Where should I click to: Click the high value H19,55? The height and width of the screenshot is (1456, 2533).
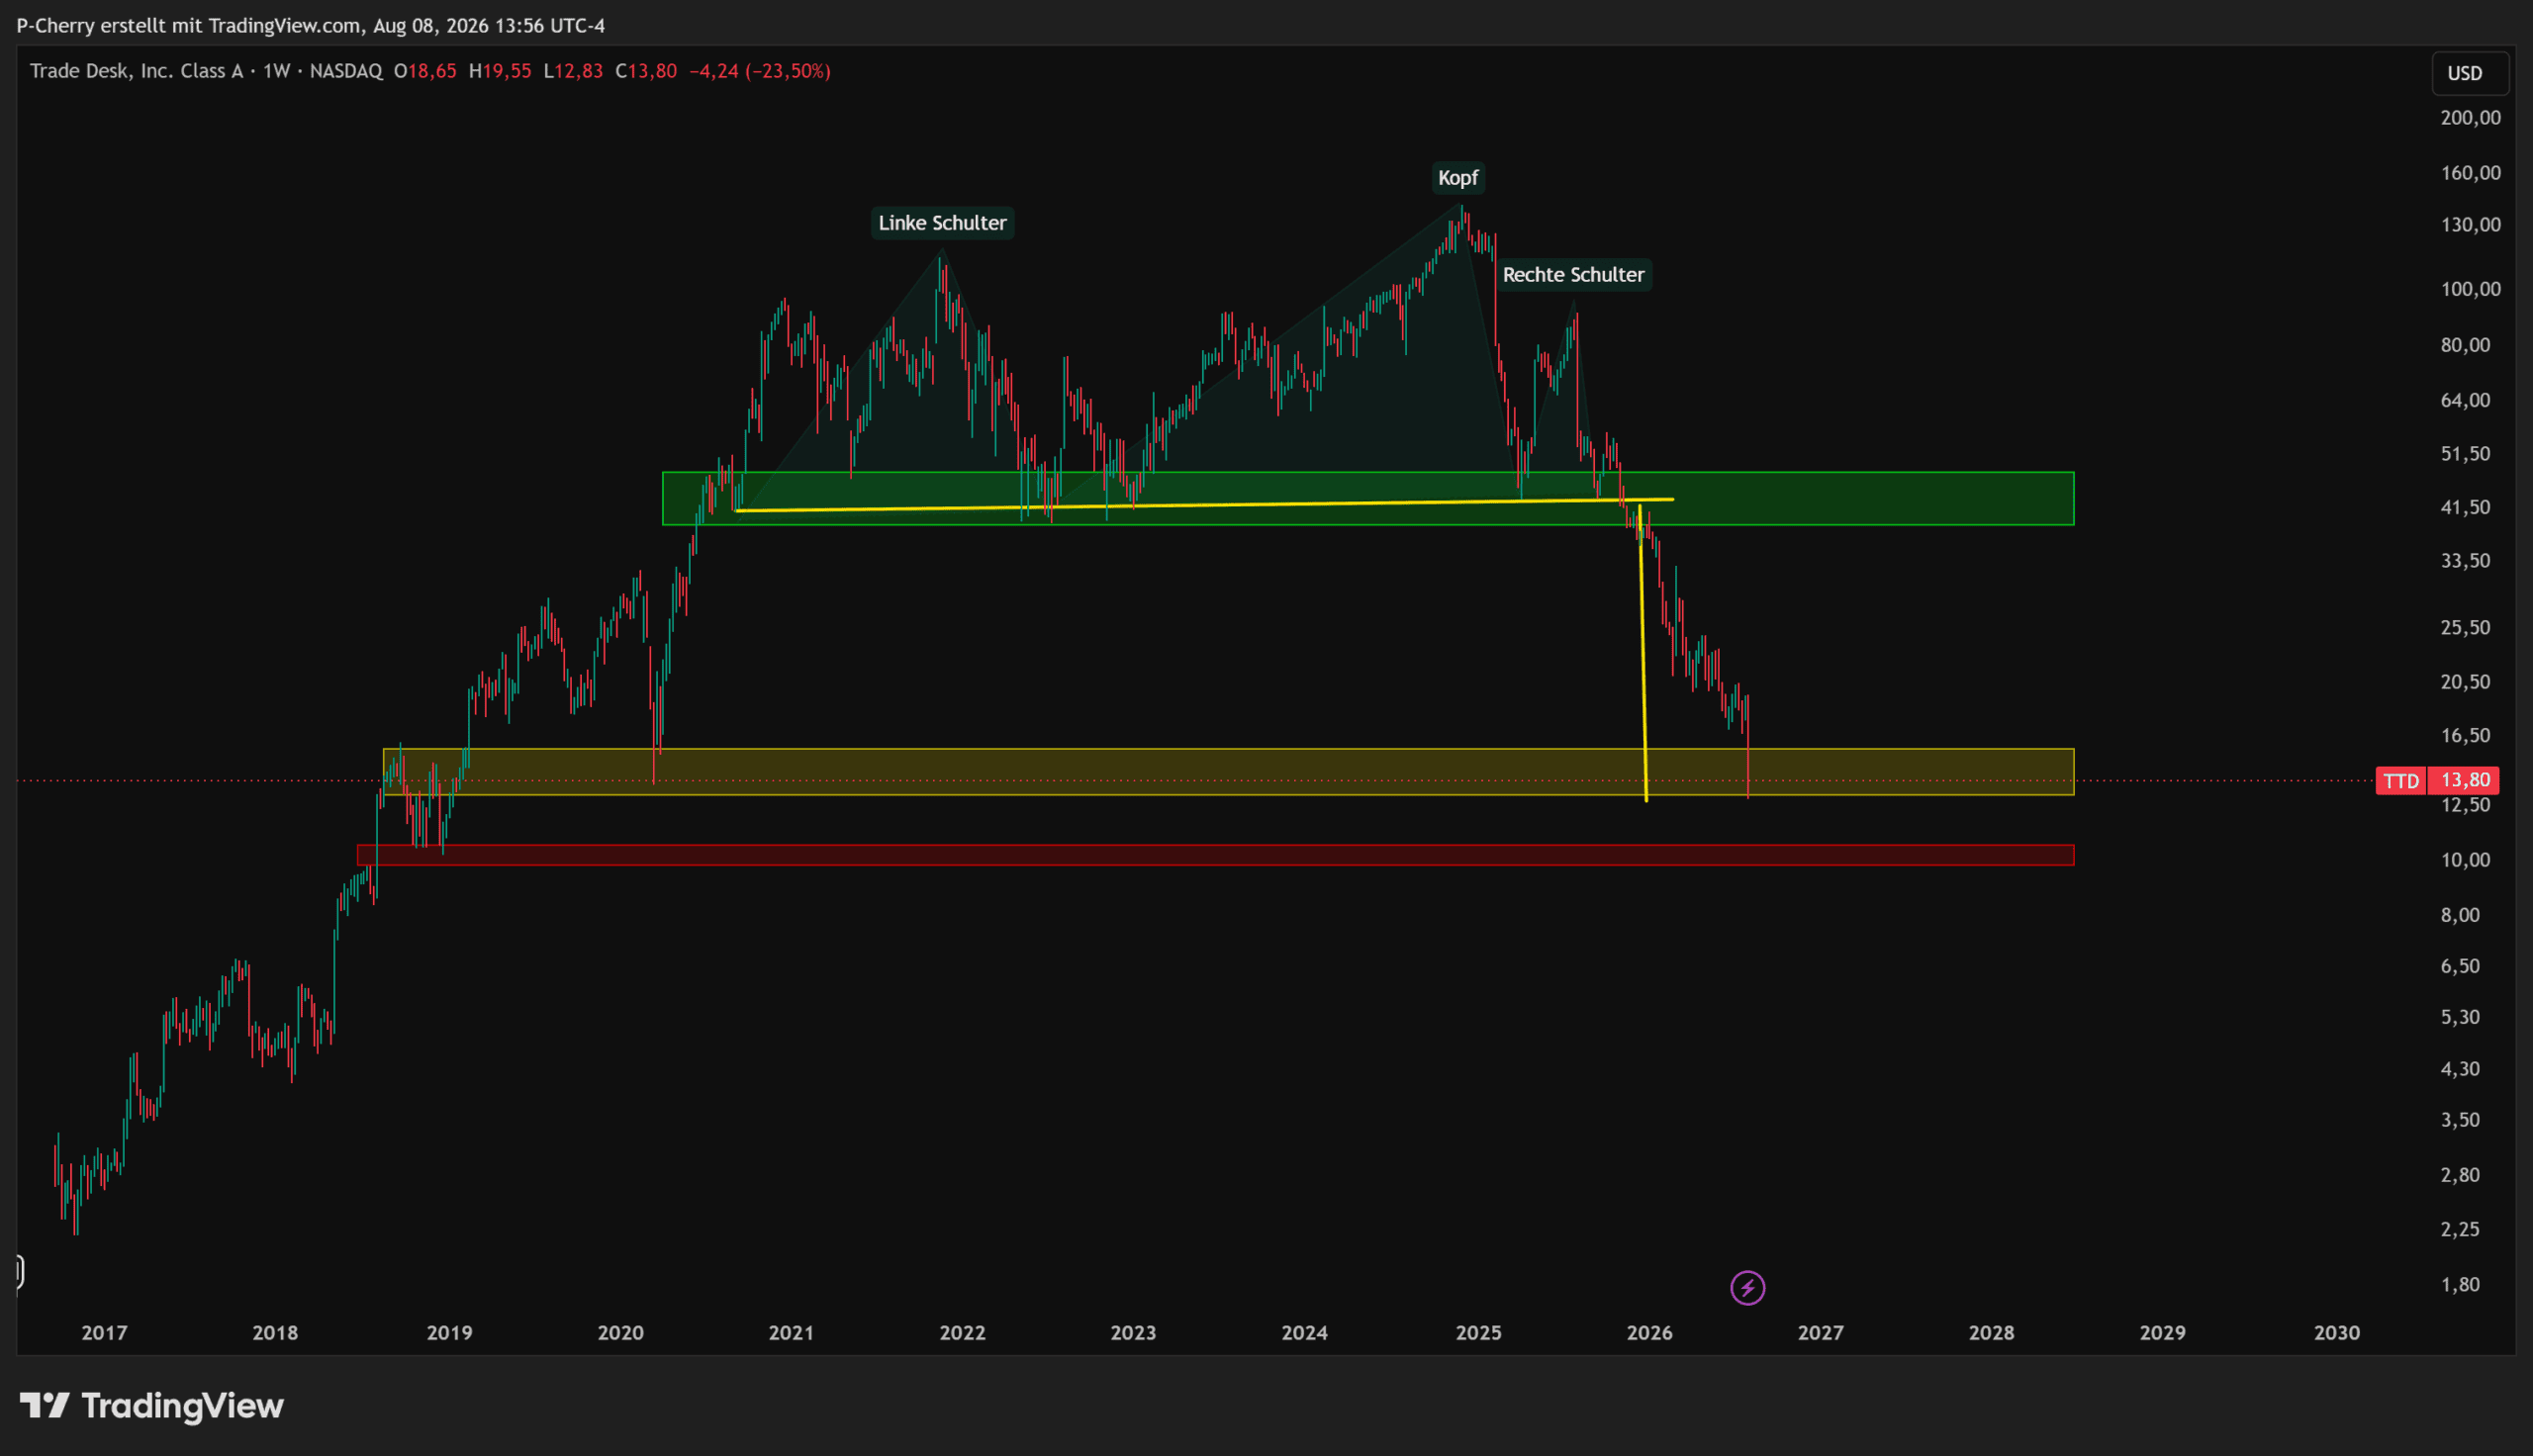(500, 71)
